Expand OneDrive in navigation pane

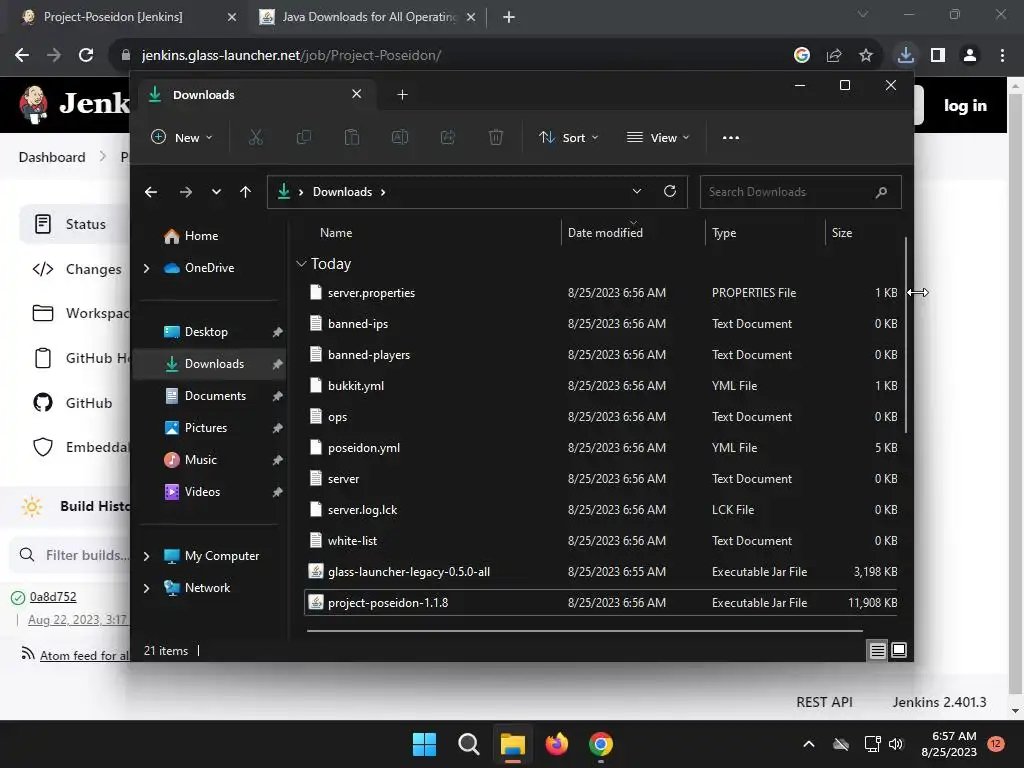tap(146, 268)
